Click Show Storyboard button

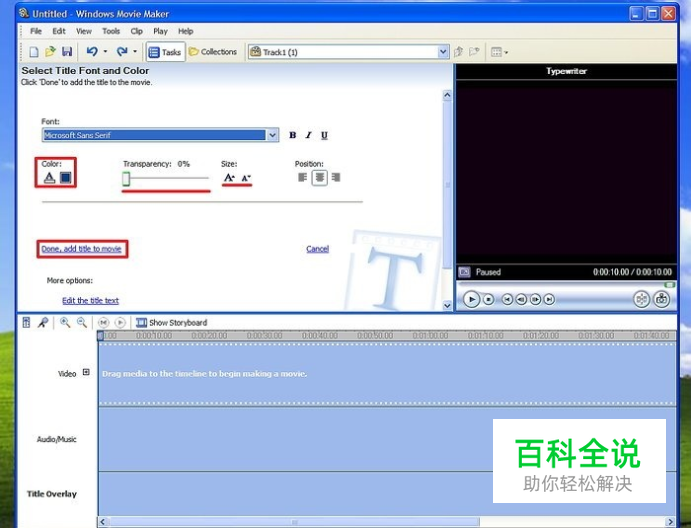(171, 323)
